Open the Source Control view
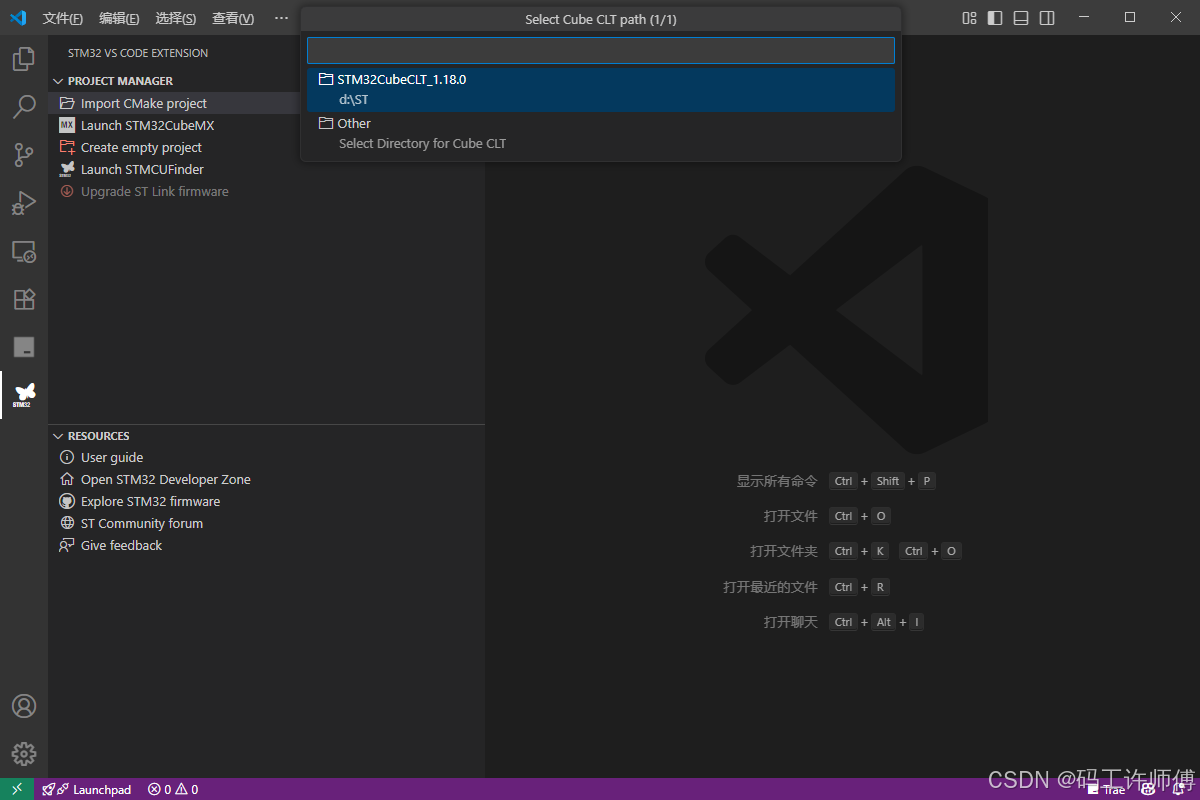The width and height of the screenshot is (1200, 800). pyautogui.click(x=24, y=155)
